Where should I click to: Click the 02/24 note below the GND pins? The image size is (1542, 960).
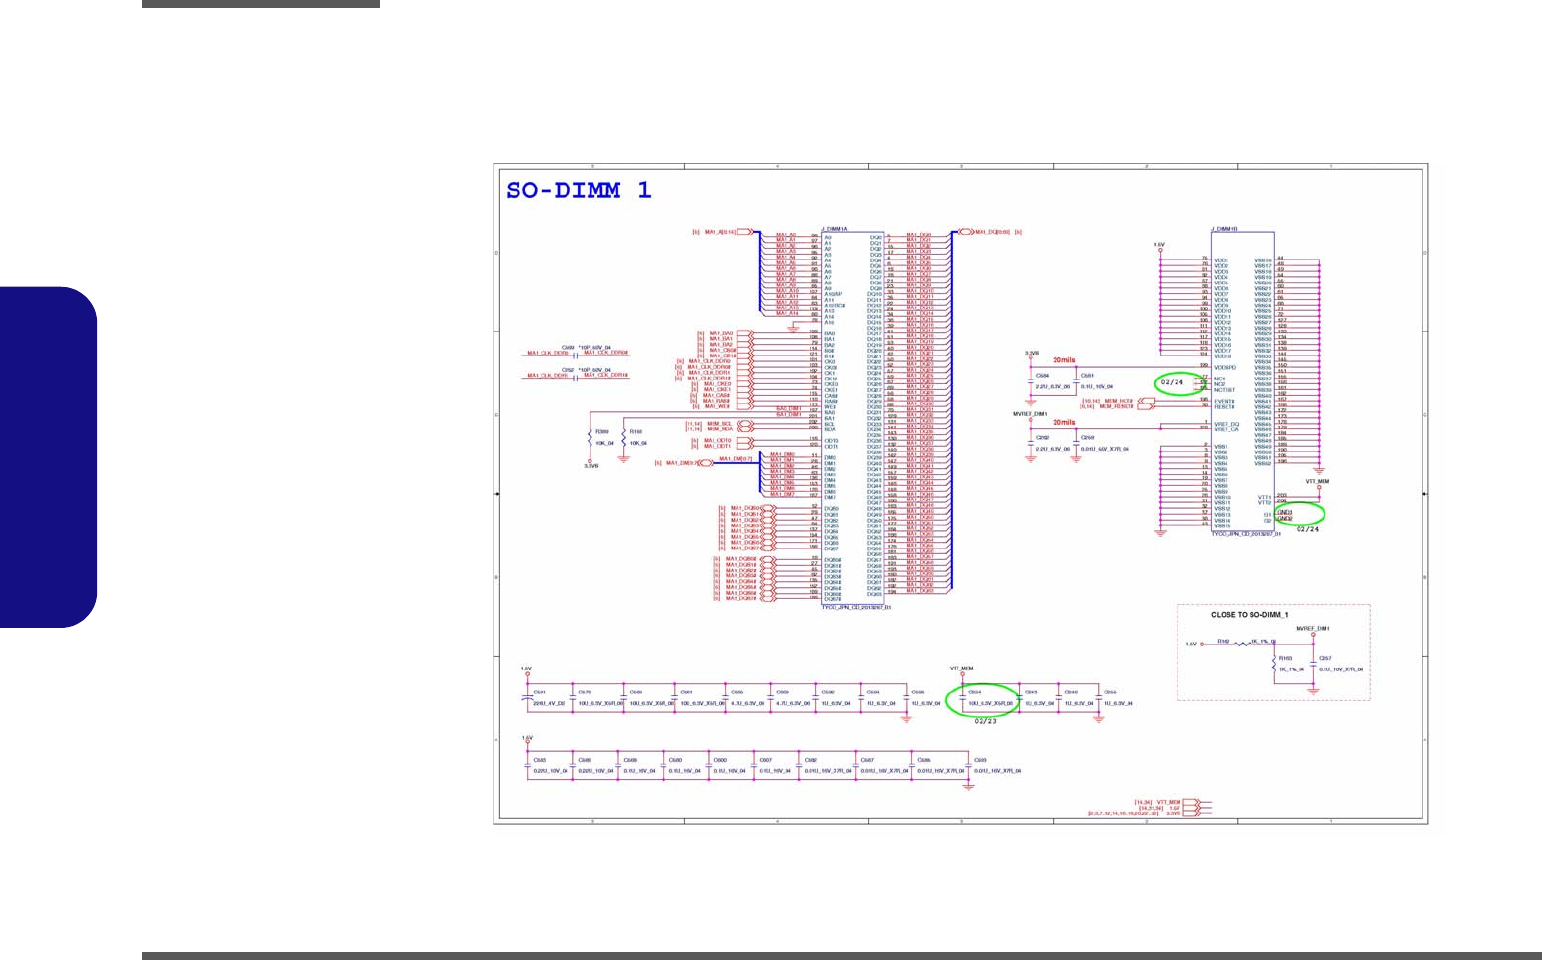1308,529
